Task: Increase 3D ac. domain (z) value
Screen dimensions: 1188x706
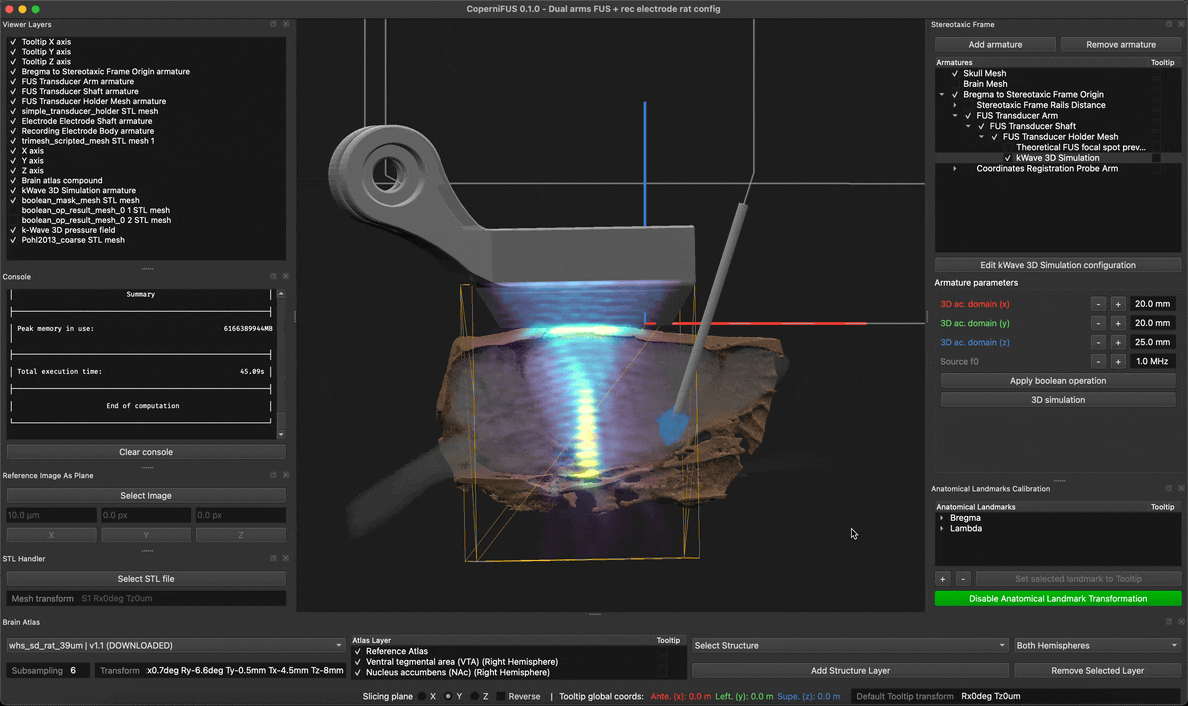Action: click(x=1118, y=342)
